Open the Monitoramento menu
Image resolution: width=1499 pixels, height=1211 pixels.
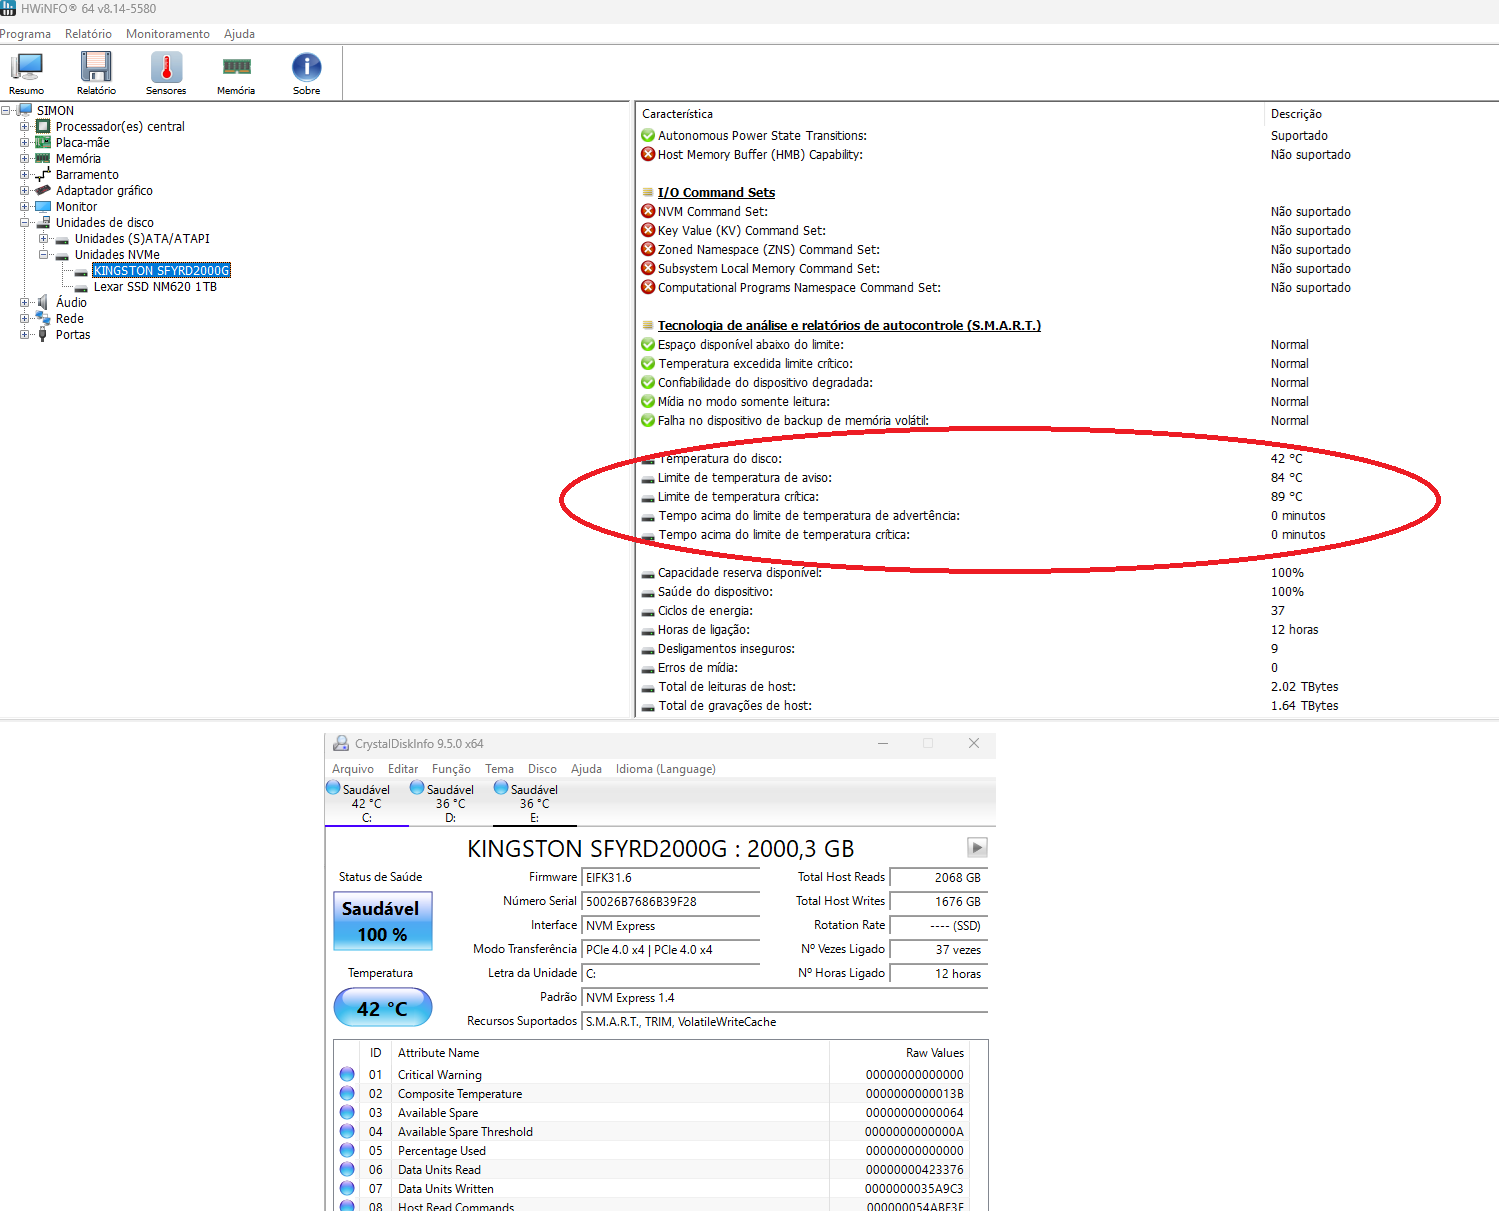168,34
